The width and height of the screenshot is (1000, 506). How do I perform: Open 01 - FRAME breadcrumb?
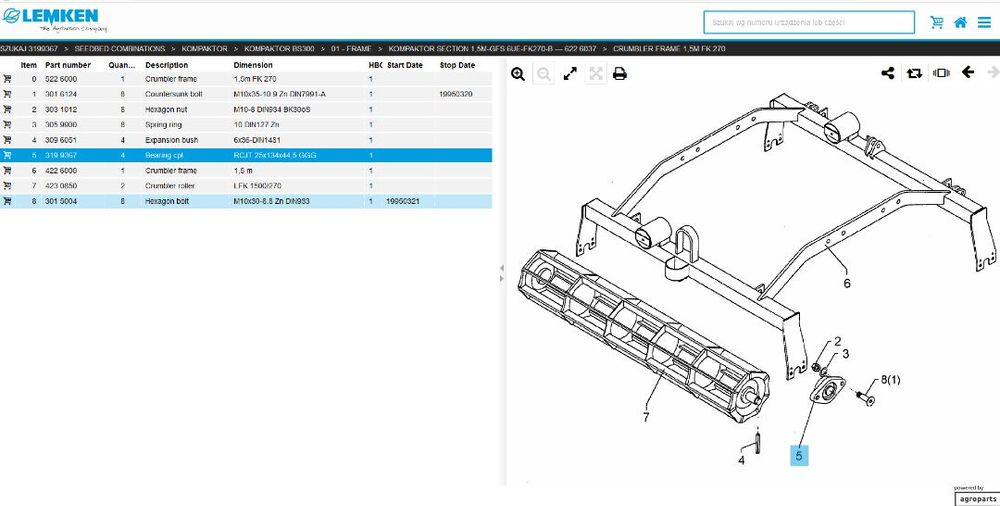click(351, 48)
